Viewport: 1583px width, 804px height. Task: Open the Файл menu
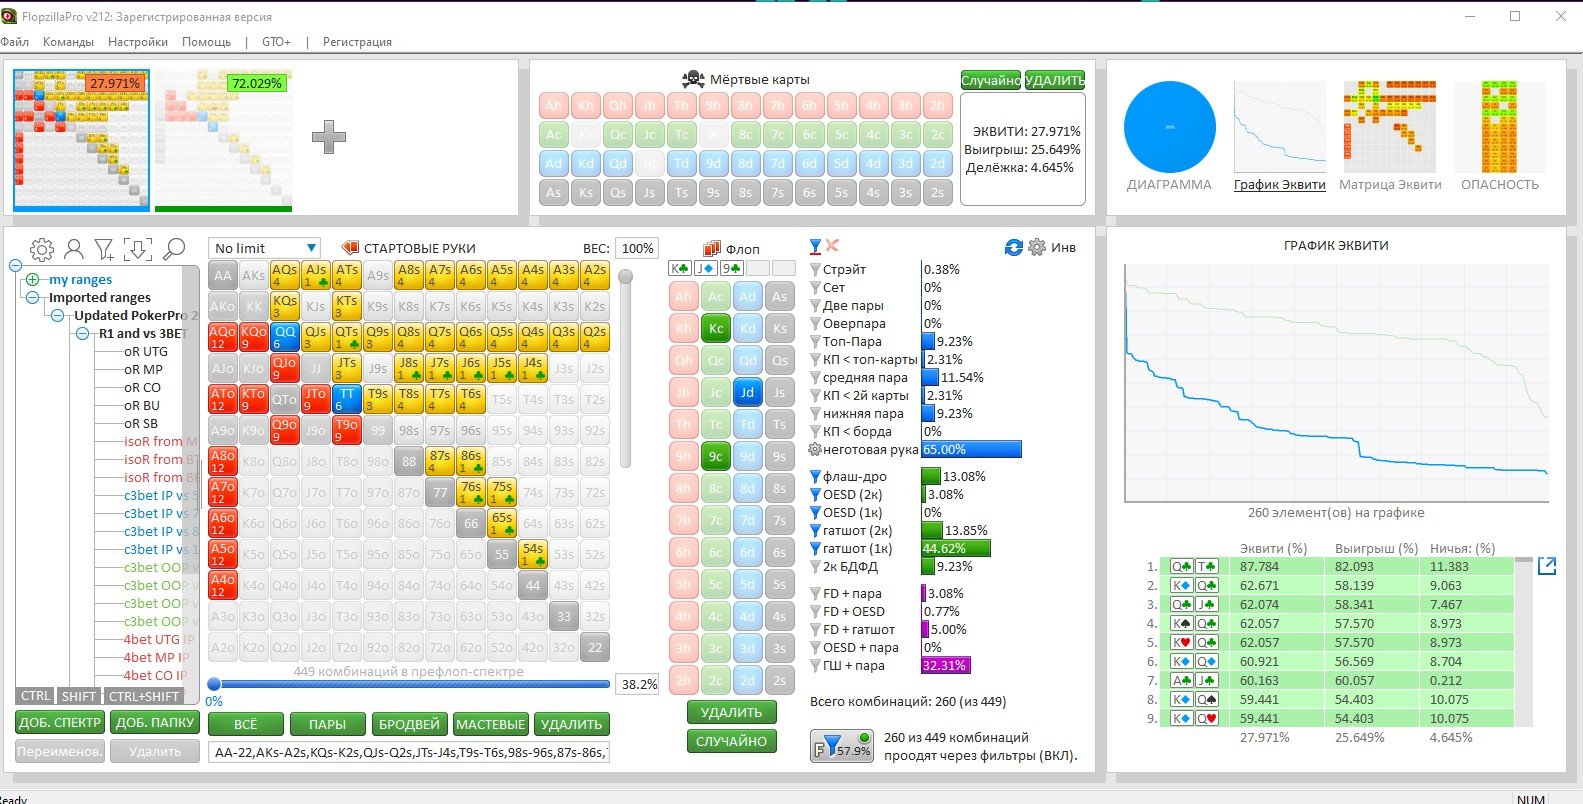point(14,42)
